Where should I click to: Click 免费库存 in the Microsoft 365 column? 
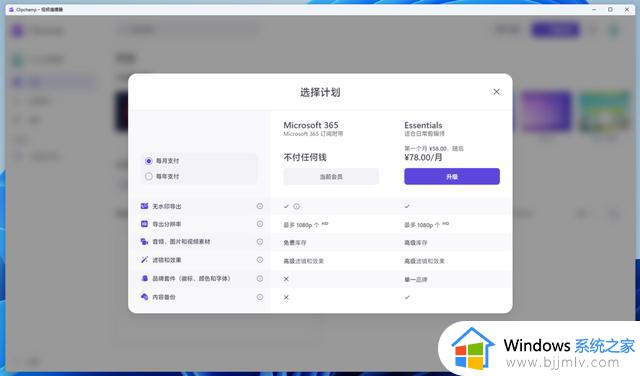(x=295, y=243)
